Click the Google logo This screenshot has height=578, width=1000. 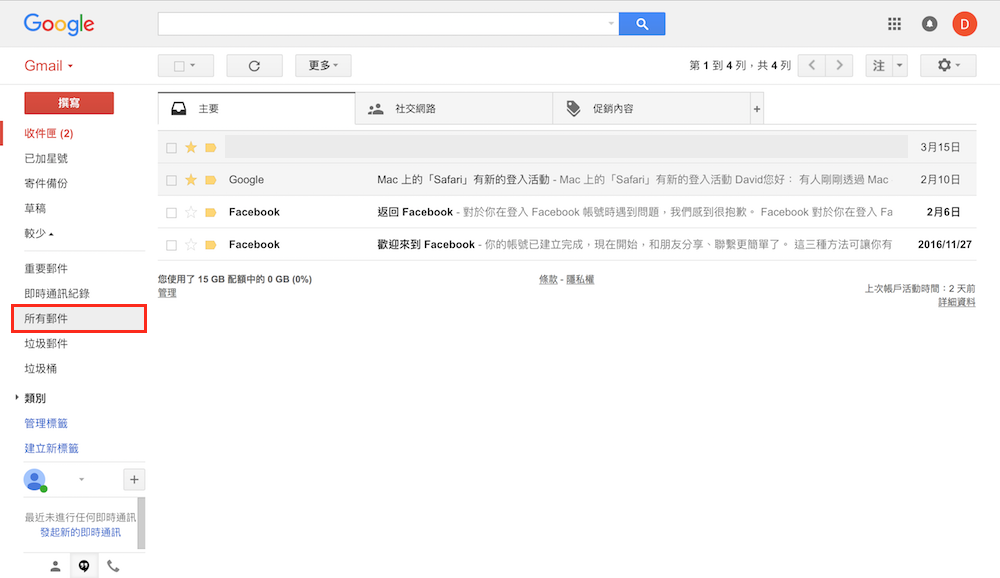(x=59, y=24)
